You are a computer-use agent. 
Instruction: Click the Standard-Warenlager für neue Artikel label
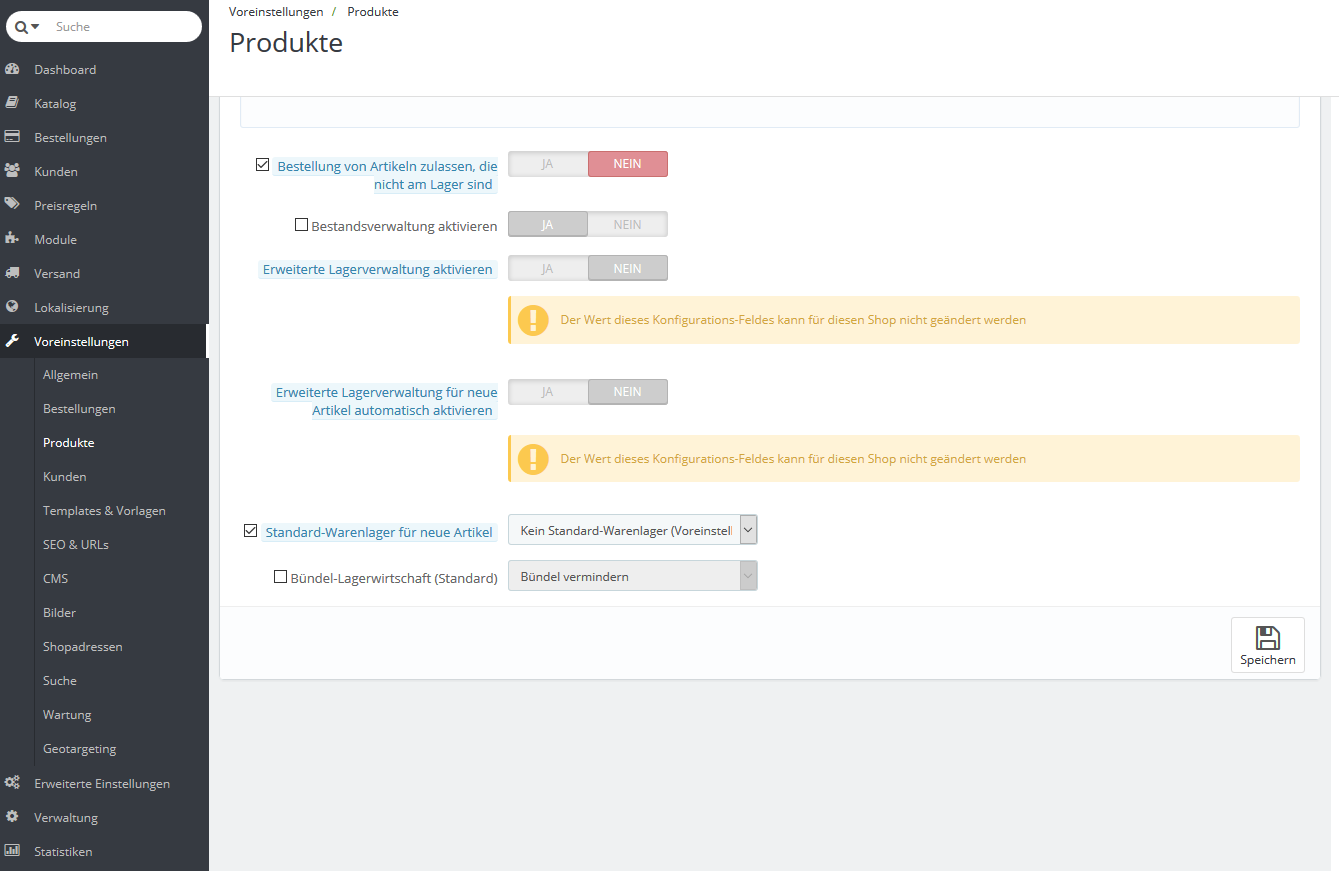point(379,532)
